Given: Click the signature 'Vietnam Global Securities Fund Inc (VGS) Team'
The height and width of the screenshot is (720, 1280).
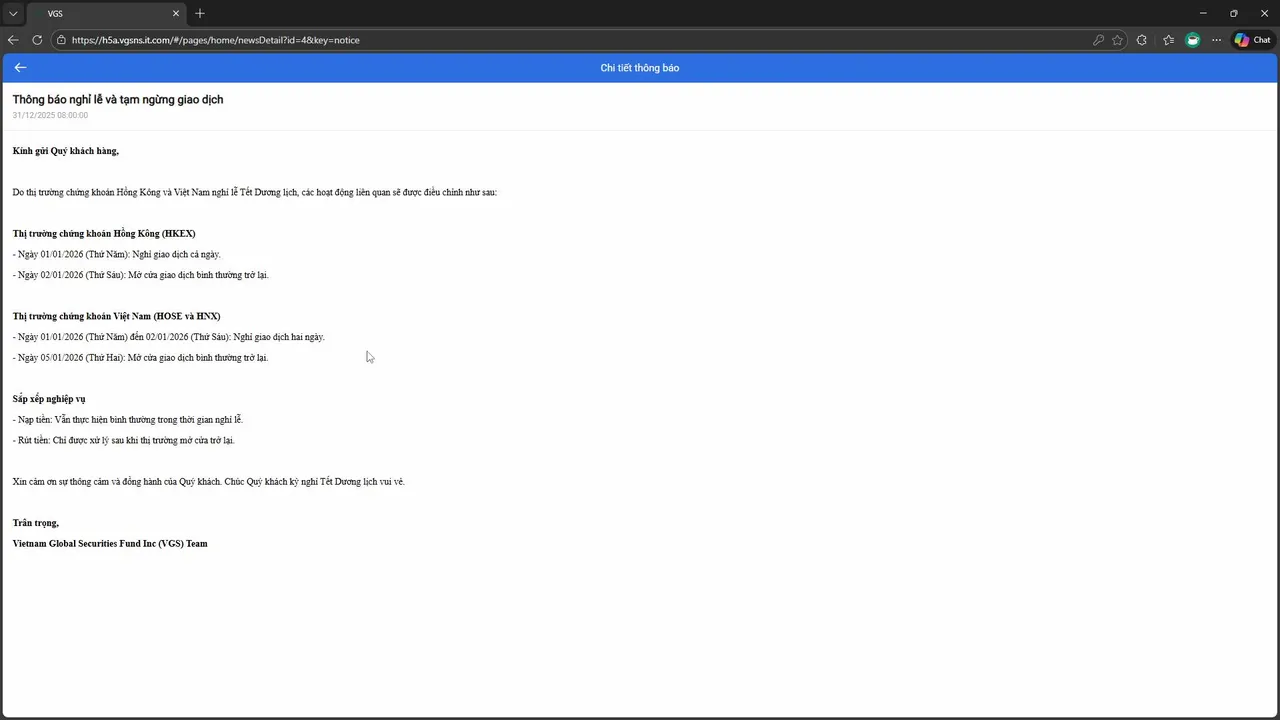Looking at the screenshot, I should pos(110,544).
